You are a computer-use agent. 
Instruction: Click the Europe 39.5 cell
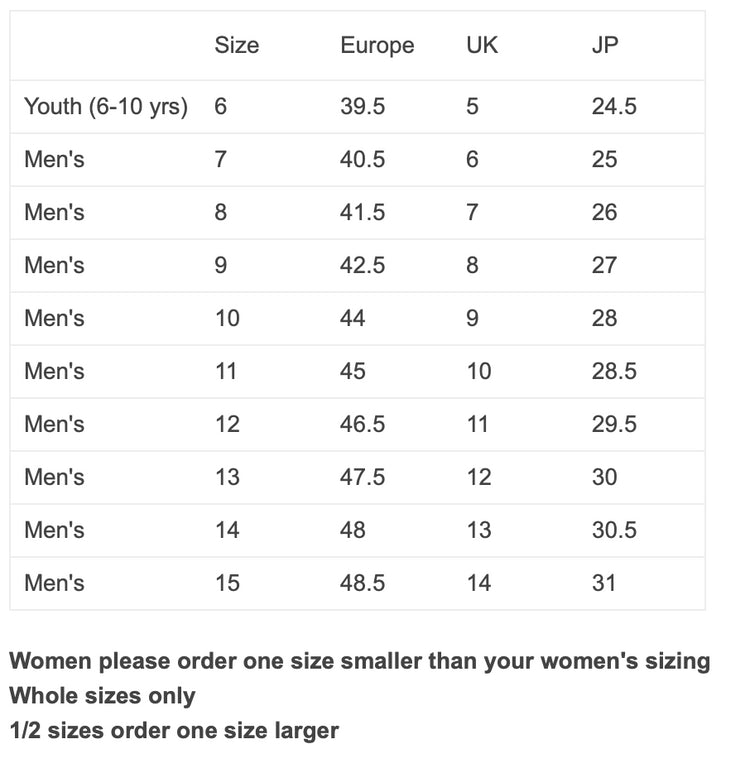tap(362, 107)
